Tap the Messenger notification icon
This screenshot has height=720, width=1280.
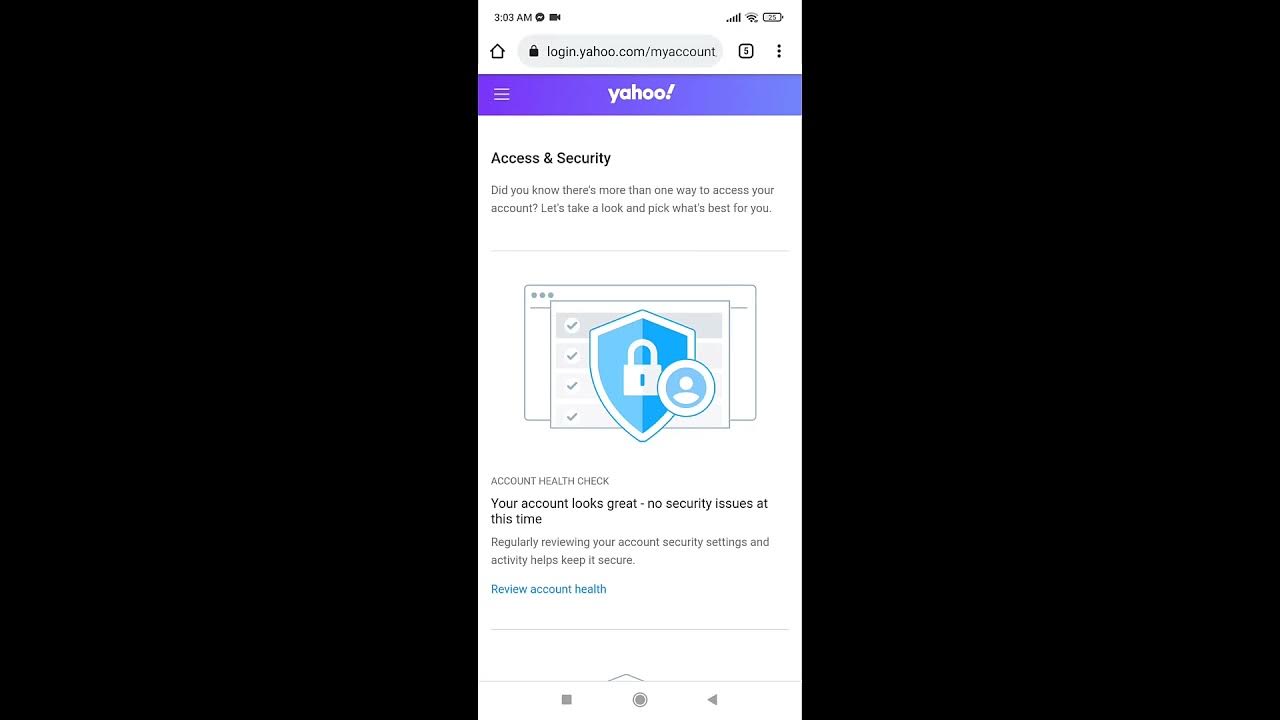point(540,17)
